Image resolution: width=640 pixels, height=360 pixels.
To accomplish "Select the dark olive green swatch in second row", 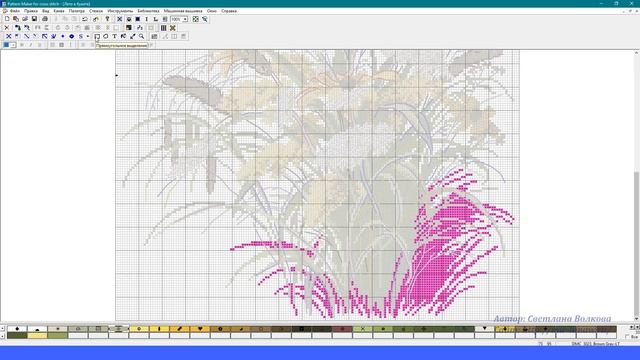I will (17, 336).
